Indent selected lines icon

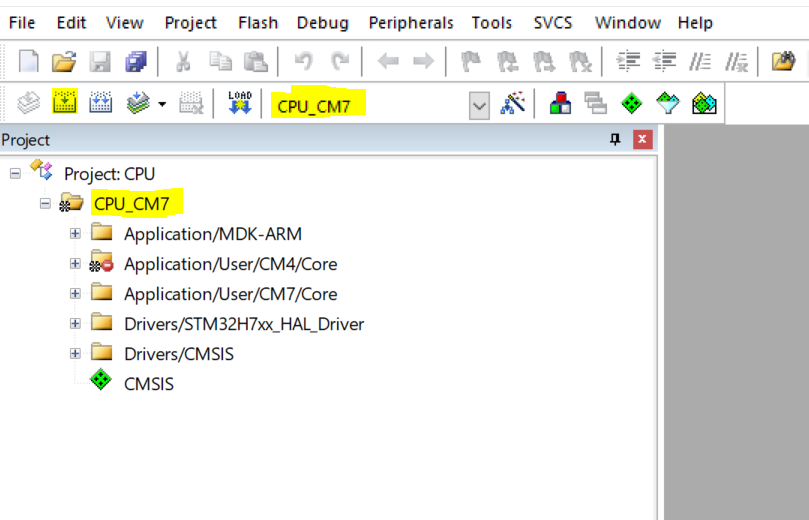click(628, 61)
